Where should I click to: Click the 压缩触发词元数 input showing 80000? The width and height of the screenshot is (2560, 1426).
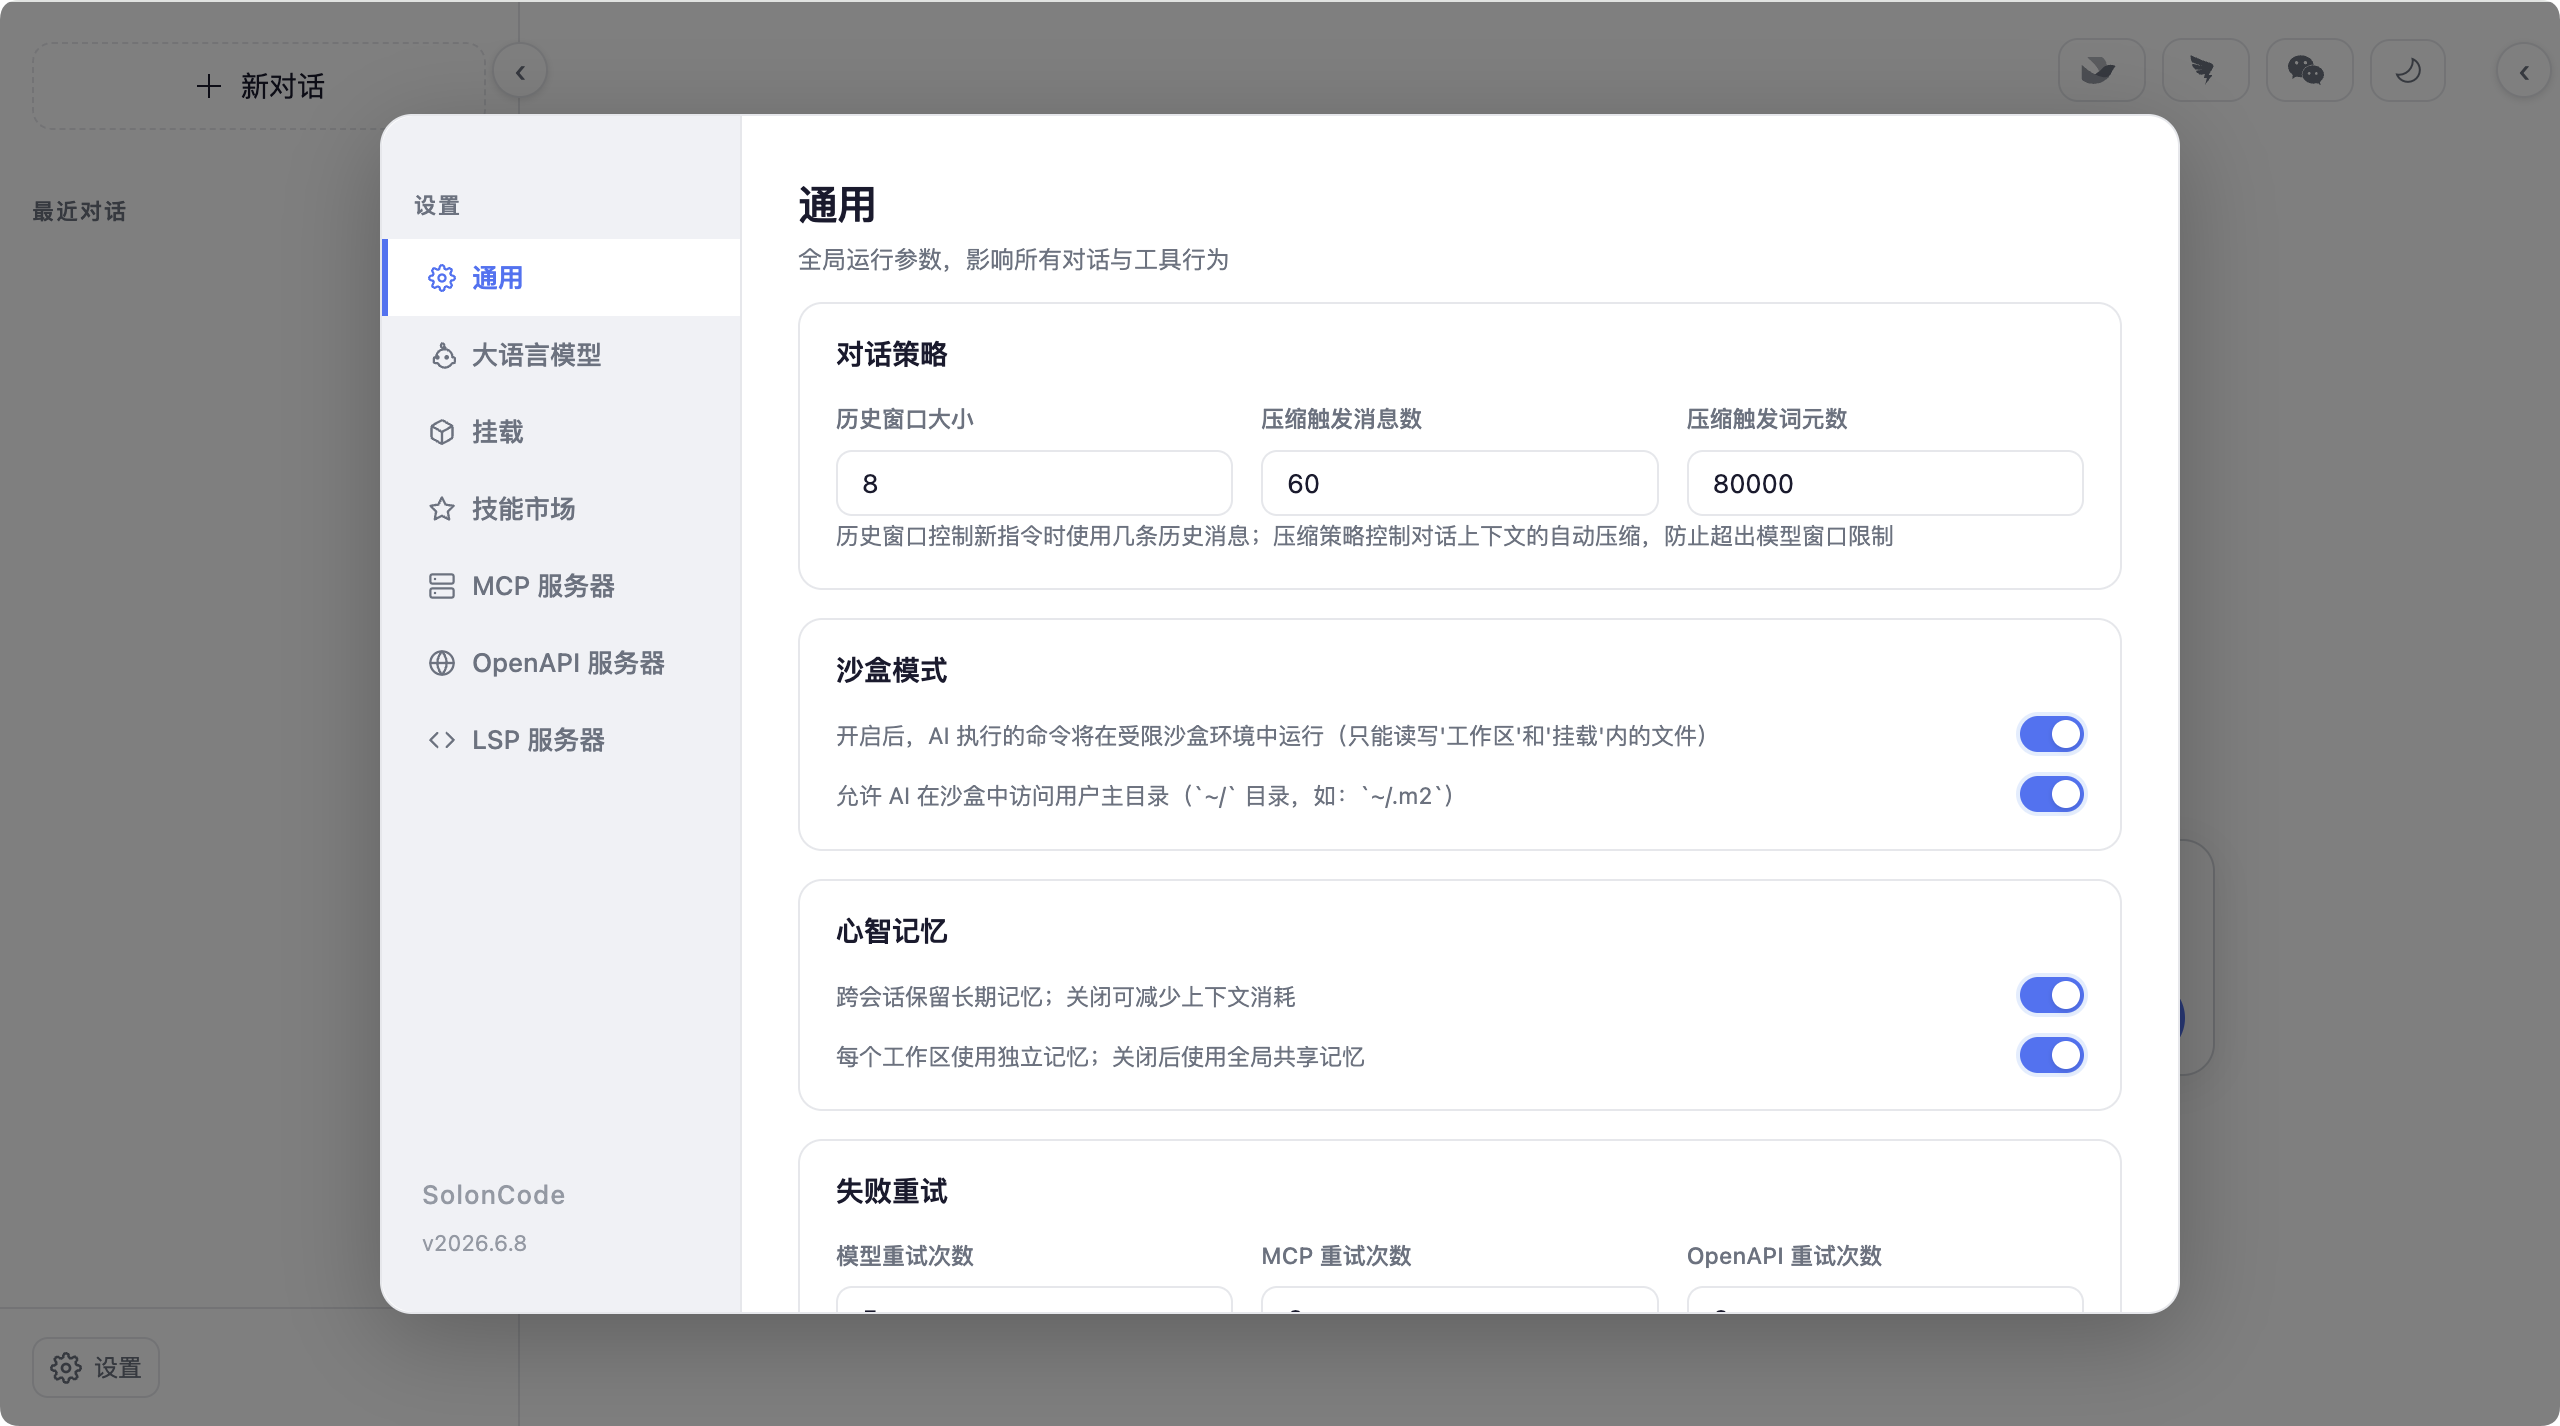pos(1885,483)
